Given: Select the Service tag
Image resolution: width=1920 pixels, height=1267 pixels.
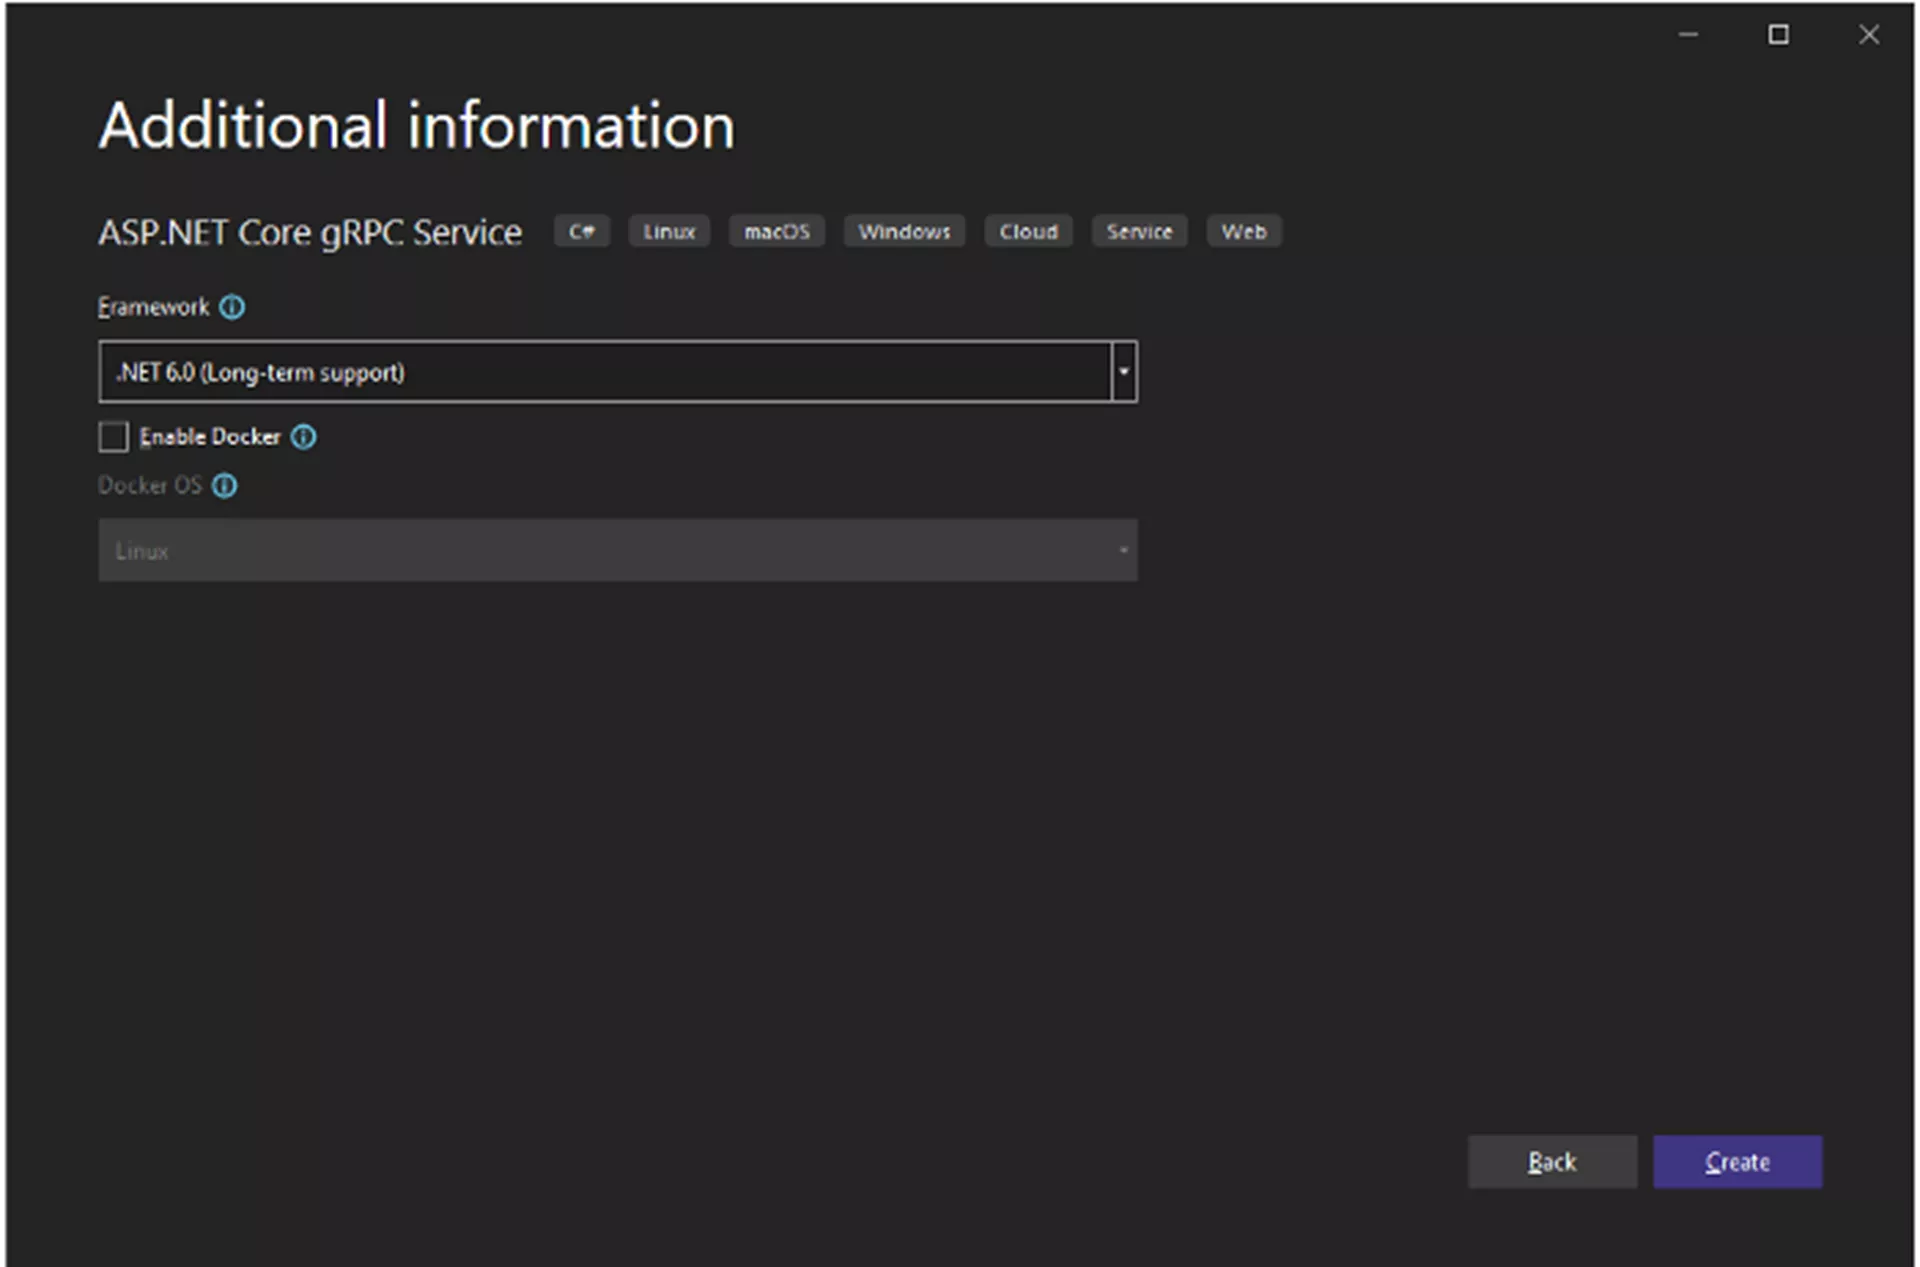Looking at the screenshot, I should pos(1139,231).
